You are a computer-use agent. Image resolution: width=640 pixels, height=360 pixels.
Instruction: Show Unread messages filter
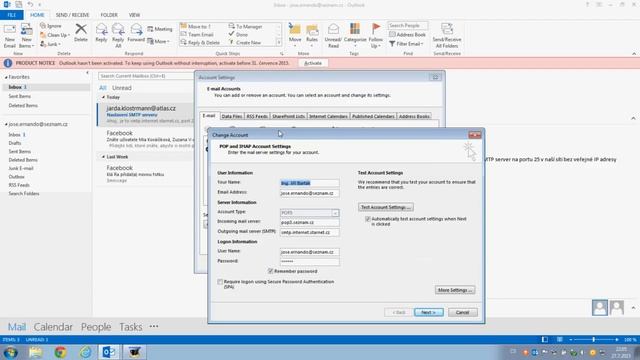122,88
